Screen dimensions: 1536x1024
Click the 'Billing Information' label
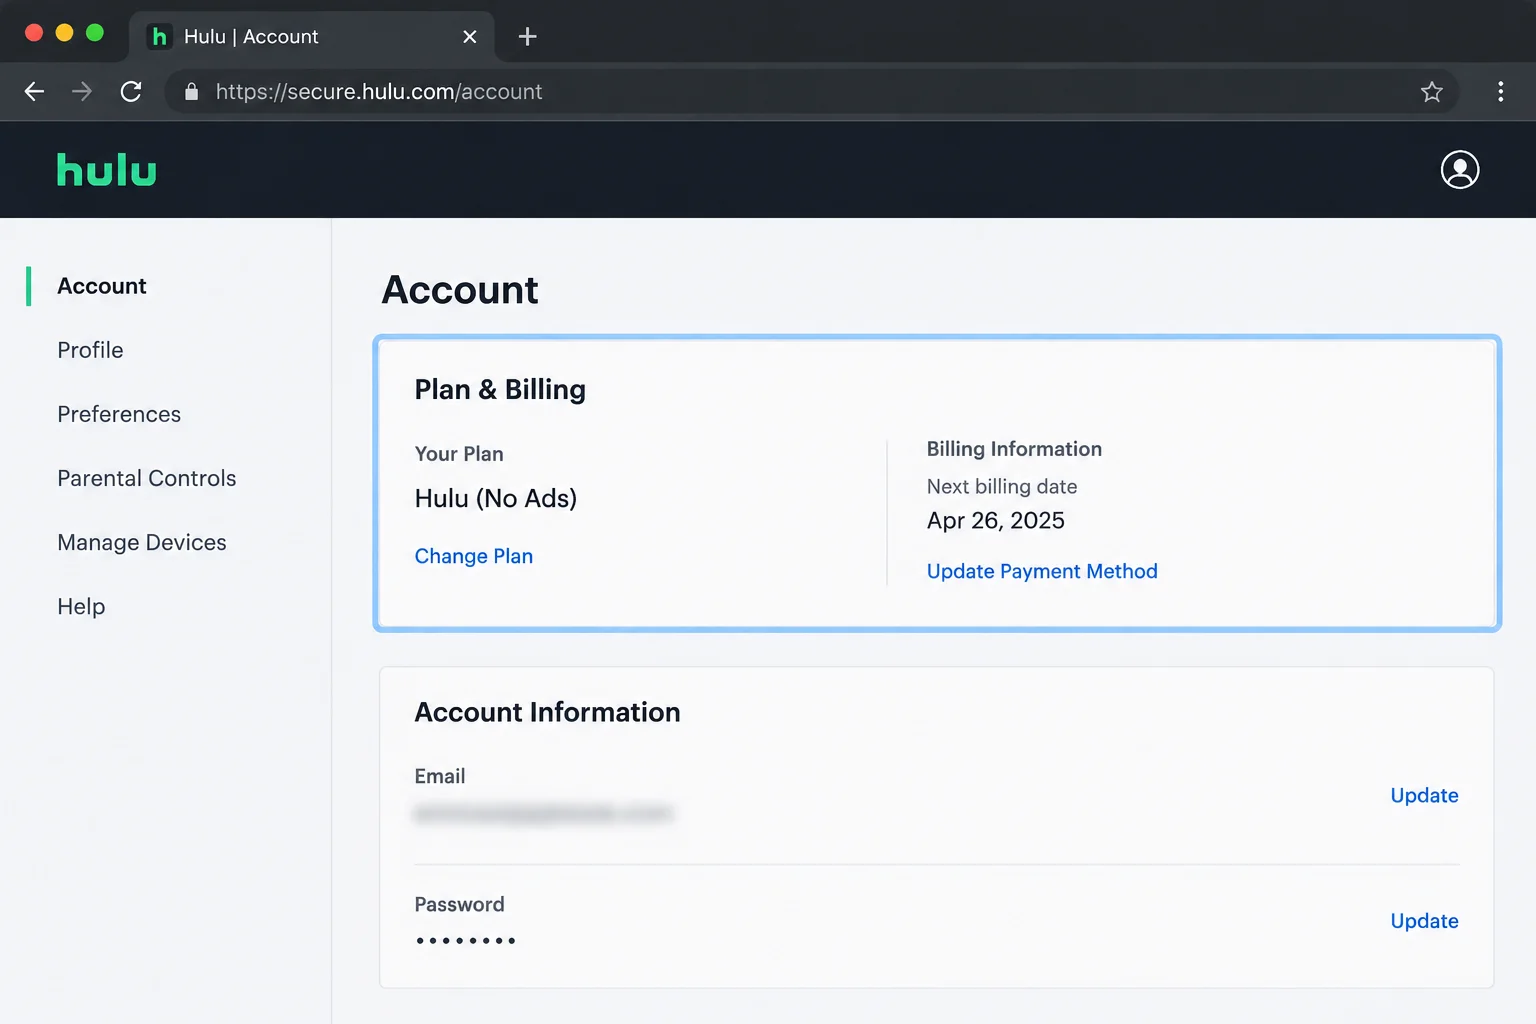(1014, 449)
